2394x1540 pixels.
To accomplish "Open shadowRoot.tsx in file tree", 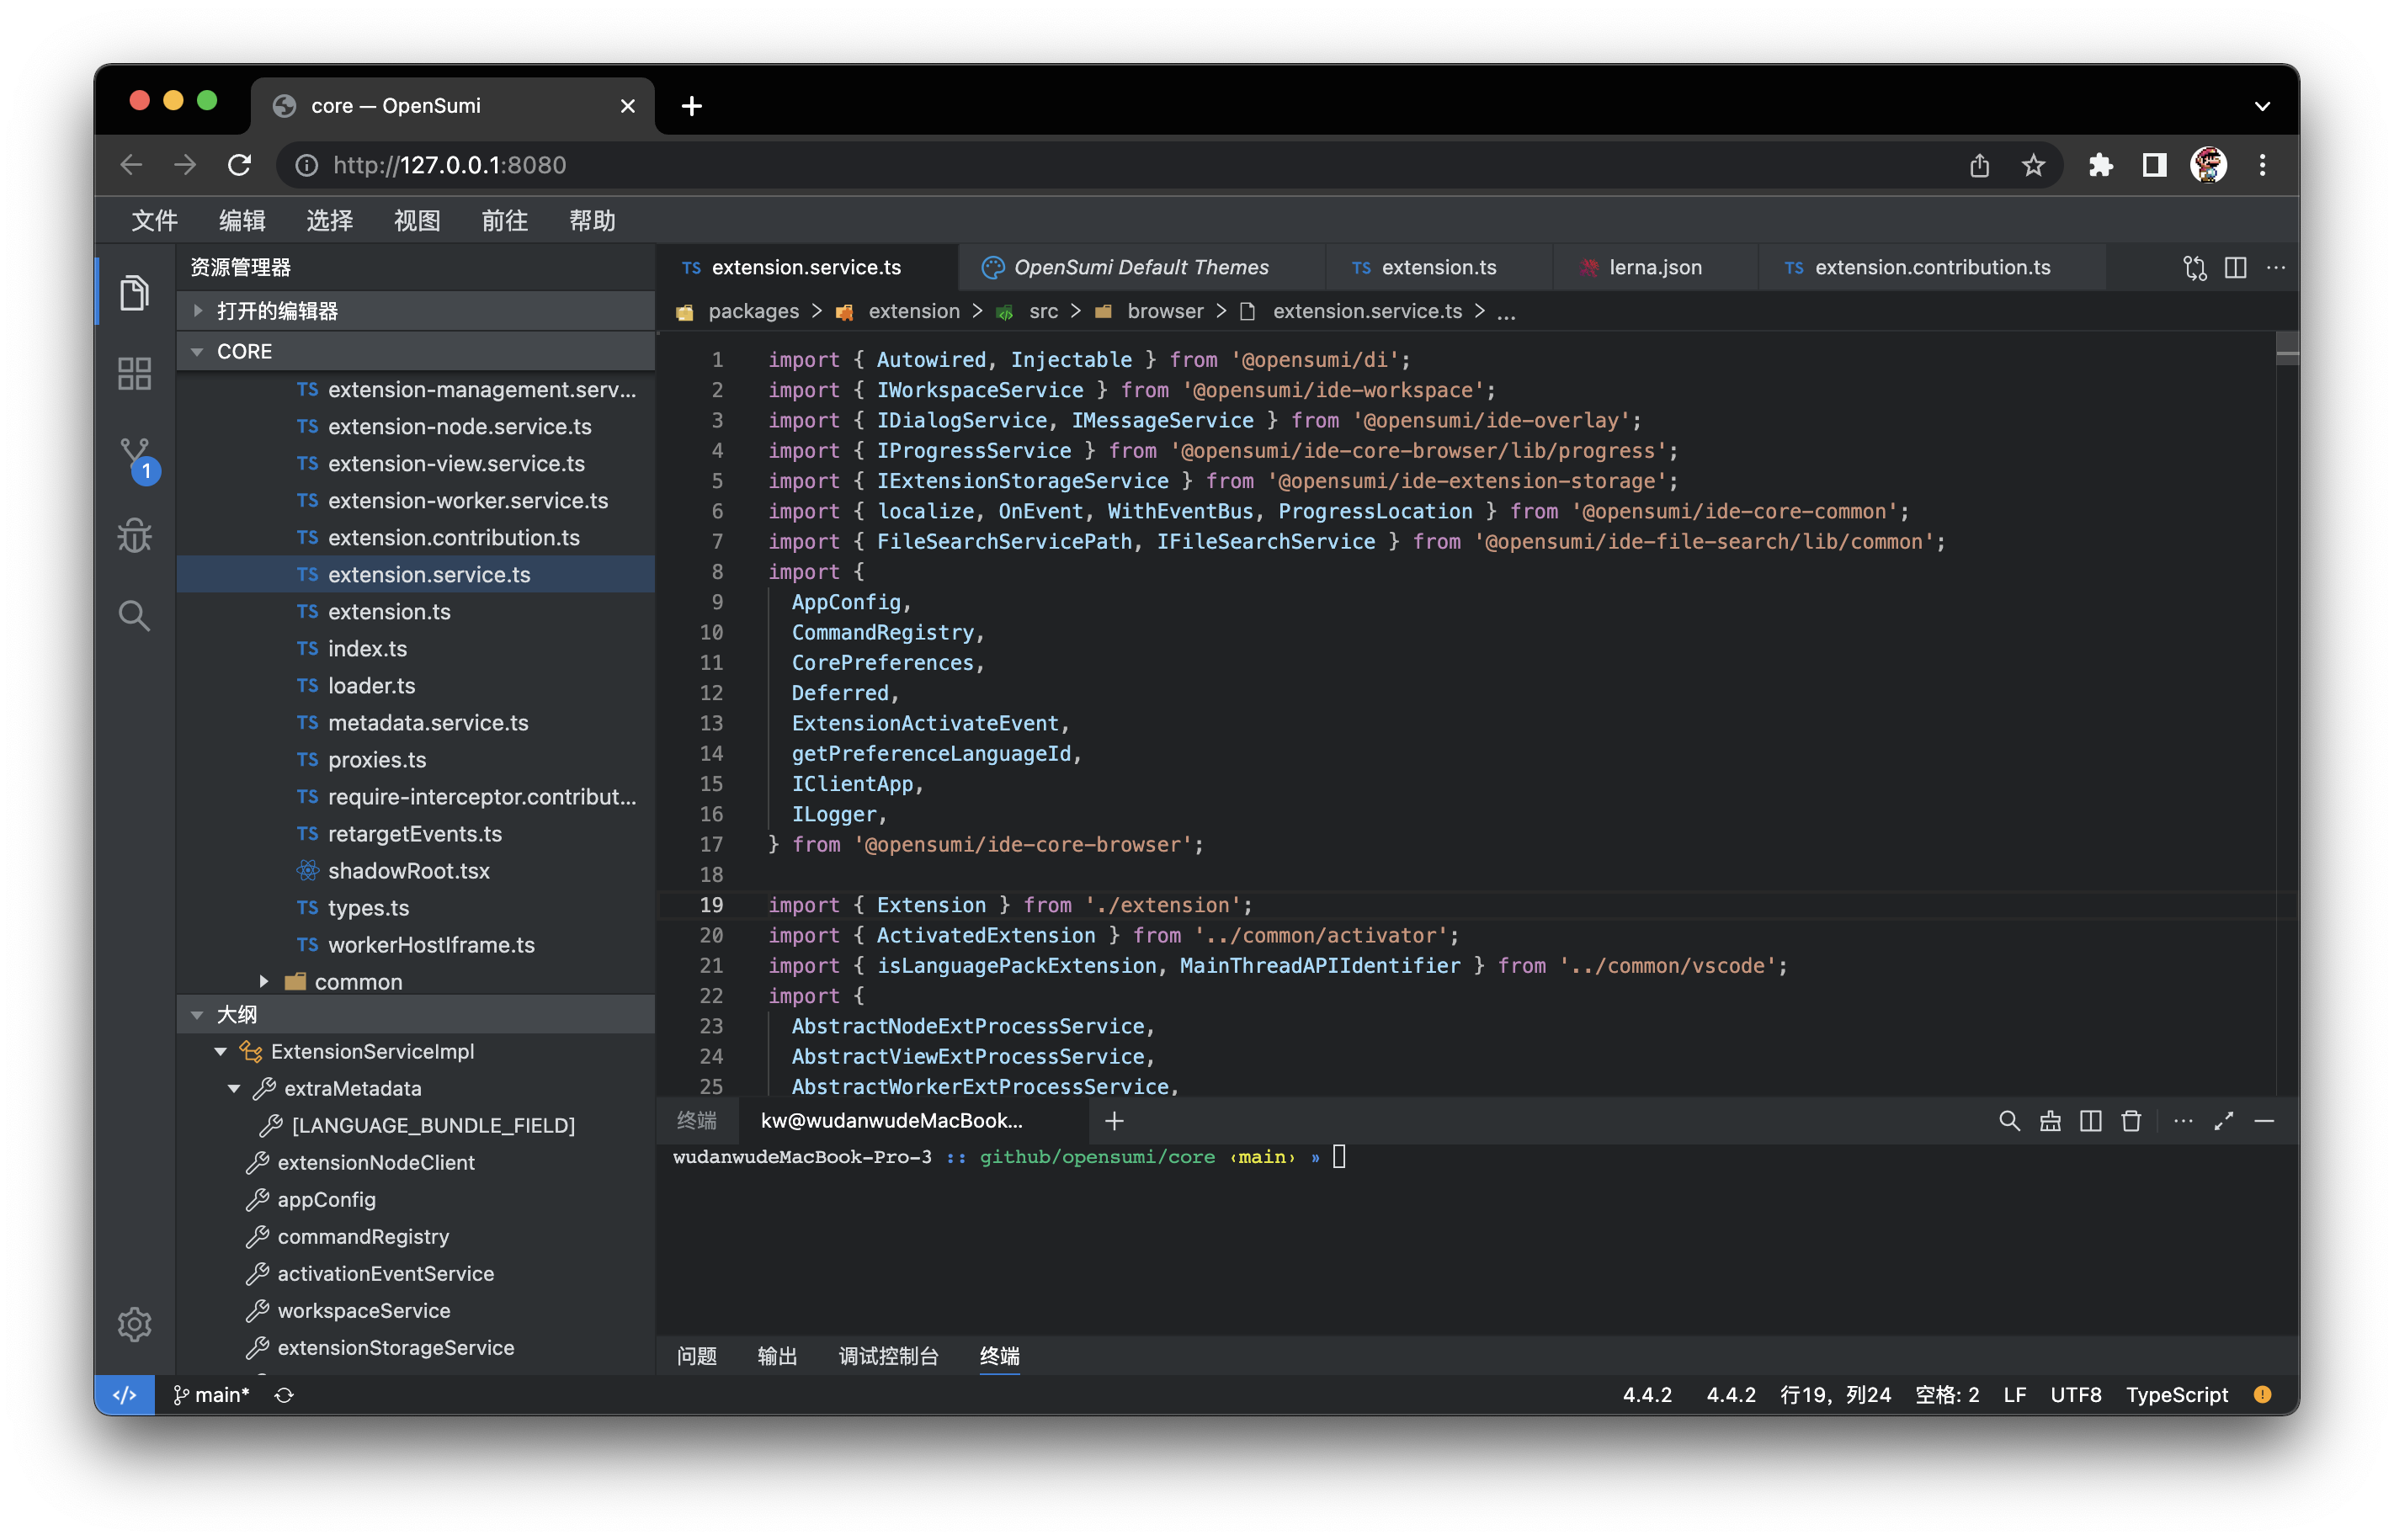I will click(415, 870).
